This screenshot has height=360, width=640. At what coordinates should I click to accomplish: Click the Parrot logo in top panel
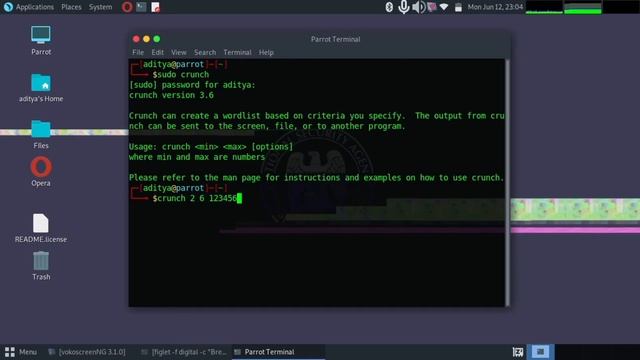pos(8,7)
